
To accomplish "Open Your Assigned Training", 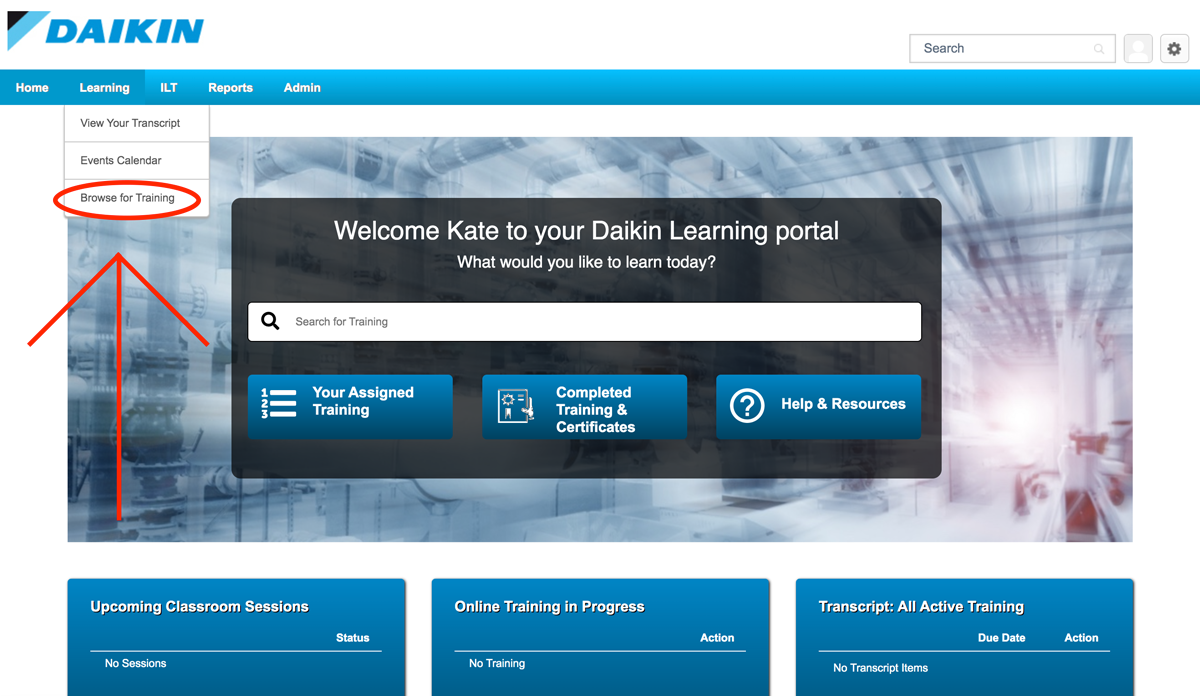I will tap(350, 407).
